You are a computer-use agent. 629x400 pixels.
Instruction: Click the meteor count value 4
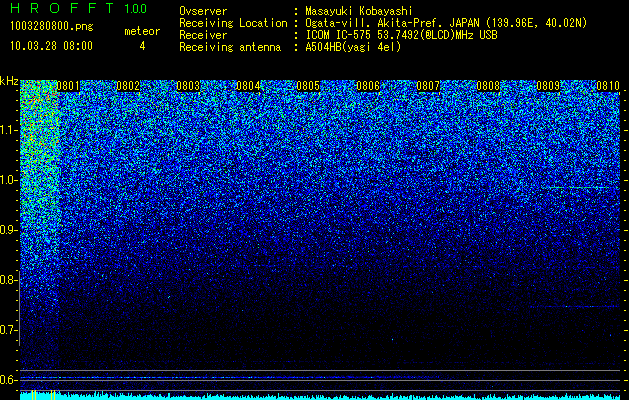click(x=142, y=46)
